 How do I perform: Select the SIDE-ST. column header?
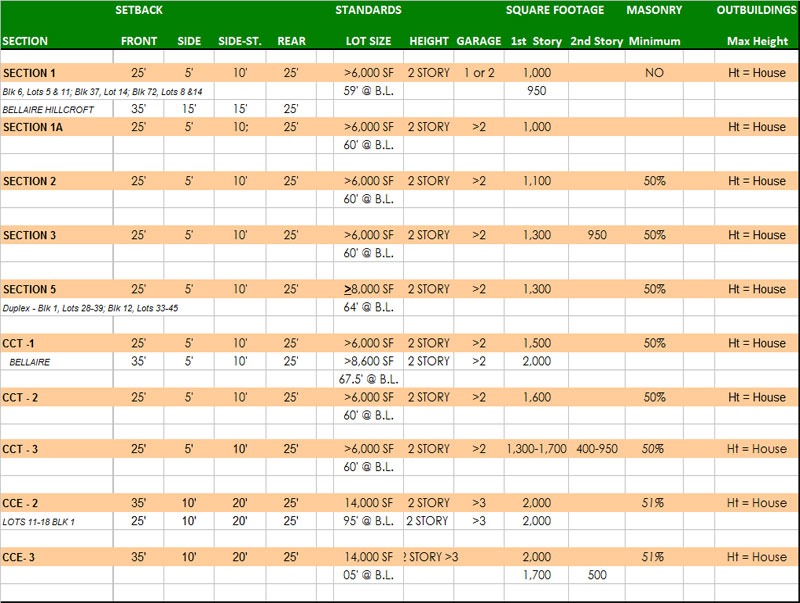click(240, 41)
